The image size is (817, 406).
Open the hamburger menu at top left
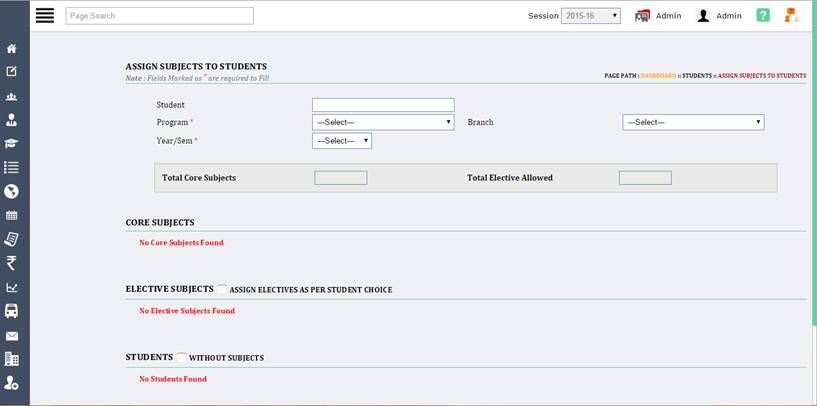[44, 16]
